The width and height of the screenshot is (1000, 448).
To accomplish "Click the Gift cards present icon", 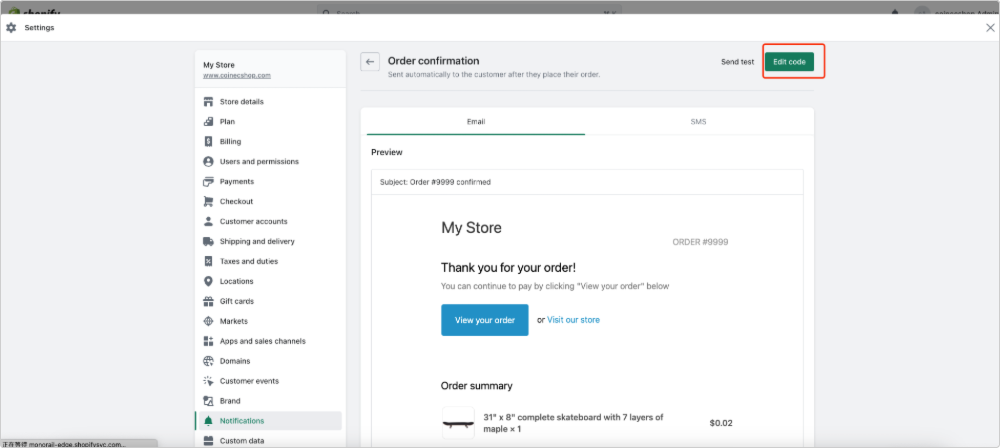I will click(208, 301).
